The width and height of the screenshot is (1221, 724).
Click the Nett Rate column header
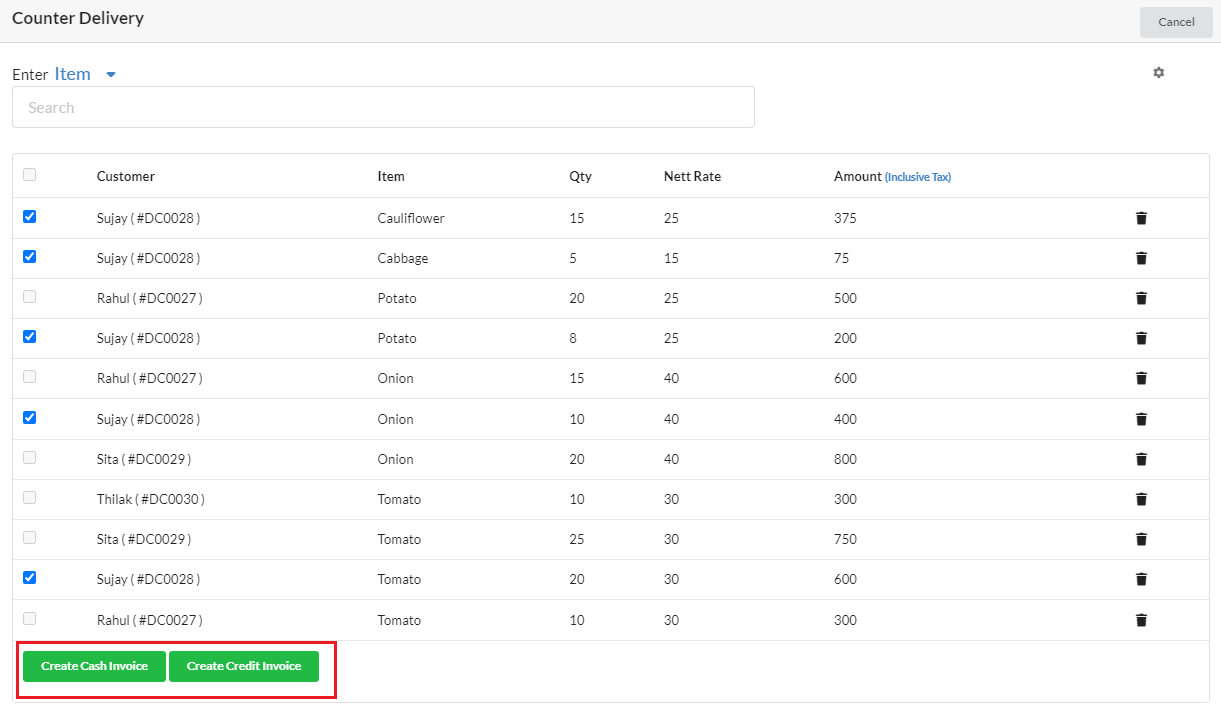point(692,176)
